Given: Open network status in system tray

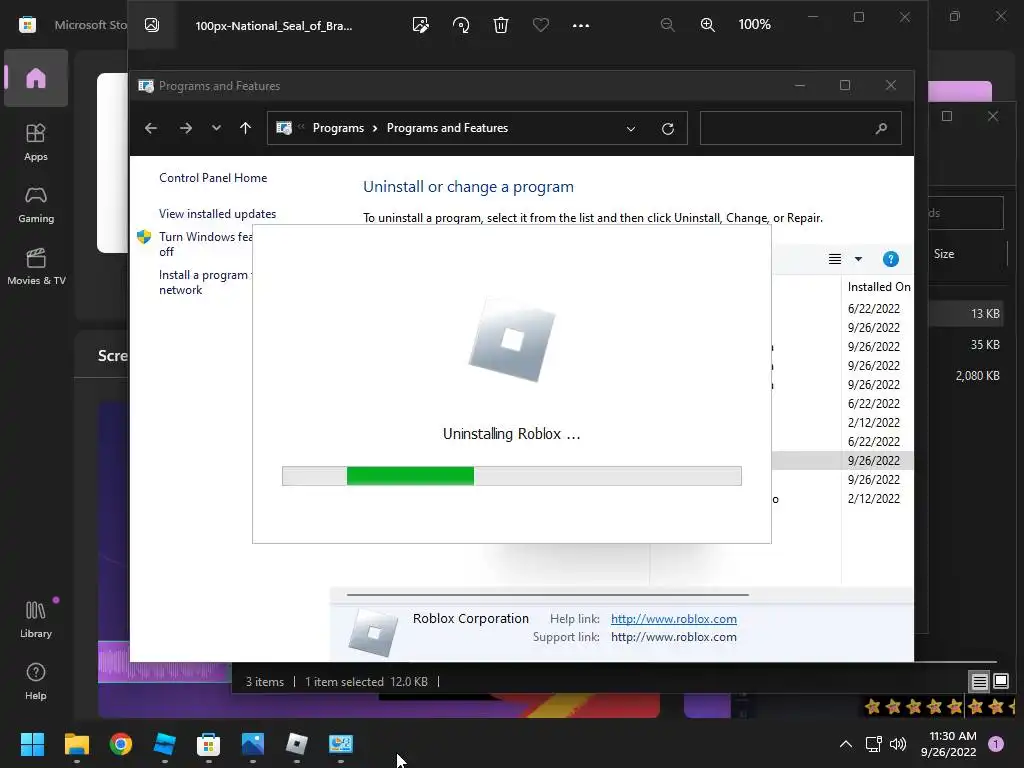Looking at the screenshot, I should point(874,744).
